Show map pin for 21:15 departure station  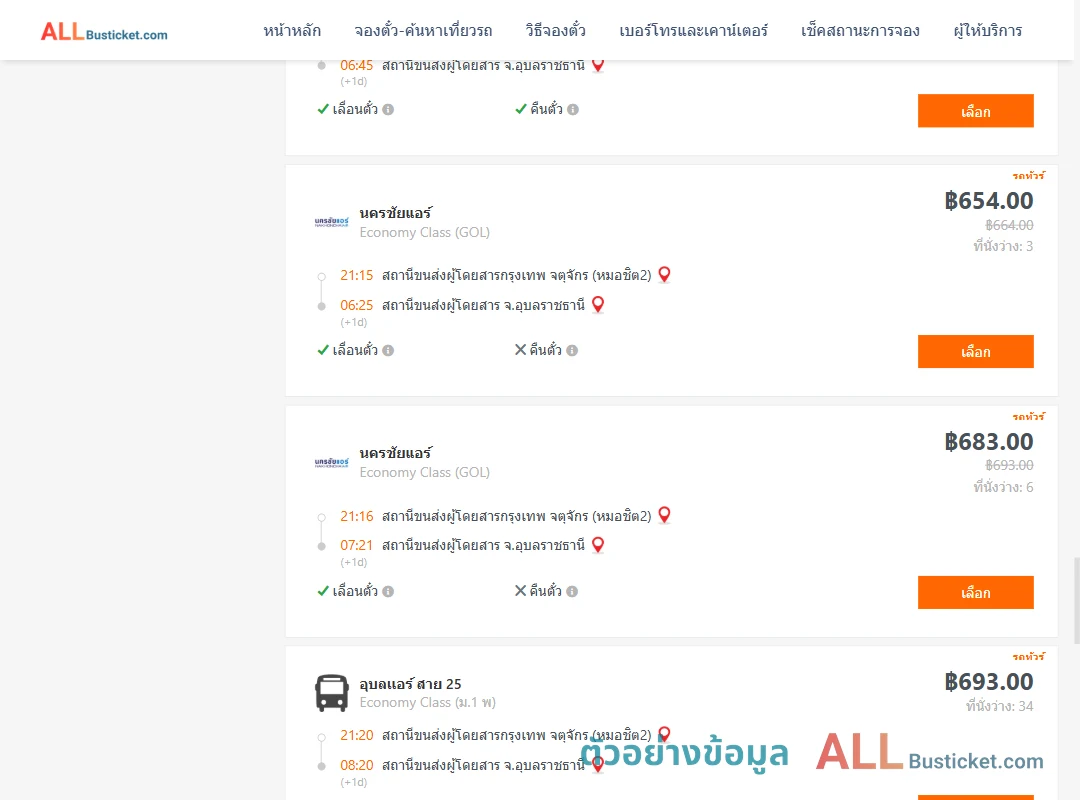click(x=664, y=274)
